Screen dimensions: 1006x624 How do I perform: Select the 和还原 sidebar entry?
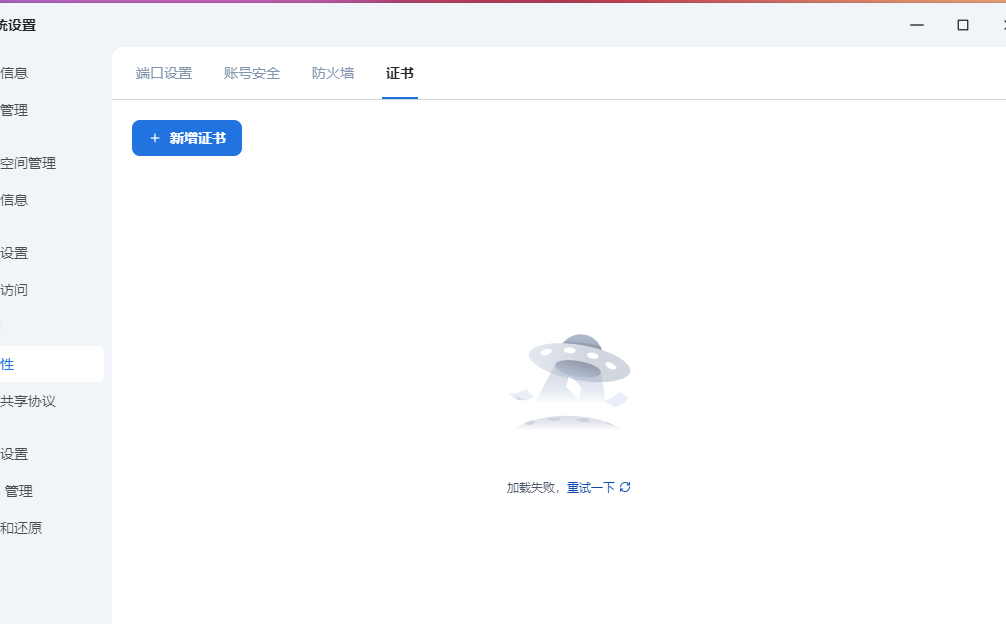coord(24,527)
